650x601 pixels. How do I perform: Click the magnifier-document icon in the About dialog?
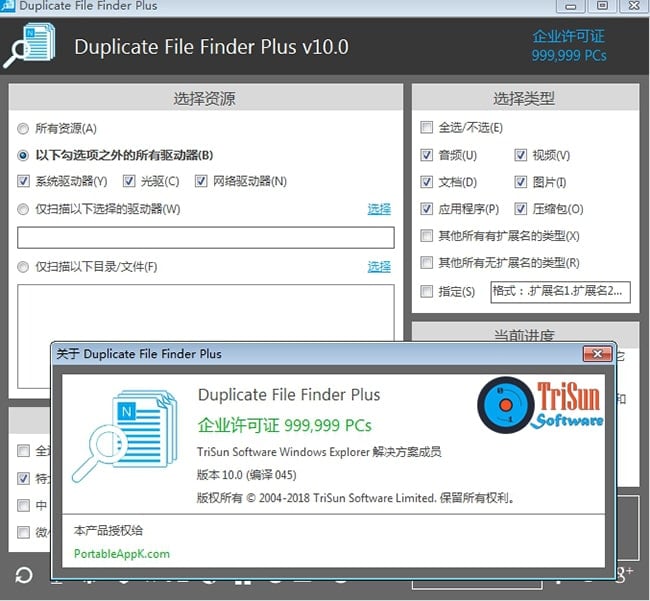coord(124,436)
